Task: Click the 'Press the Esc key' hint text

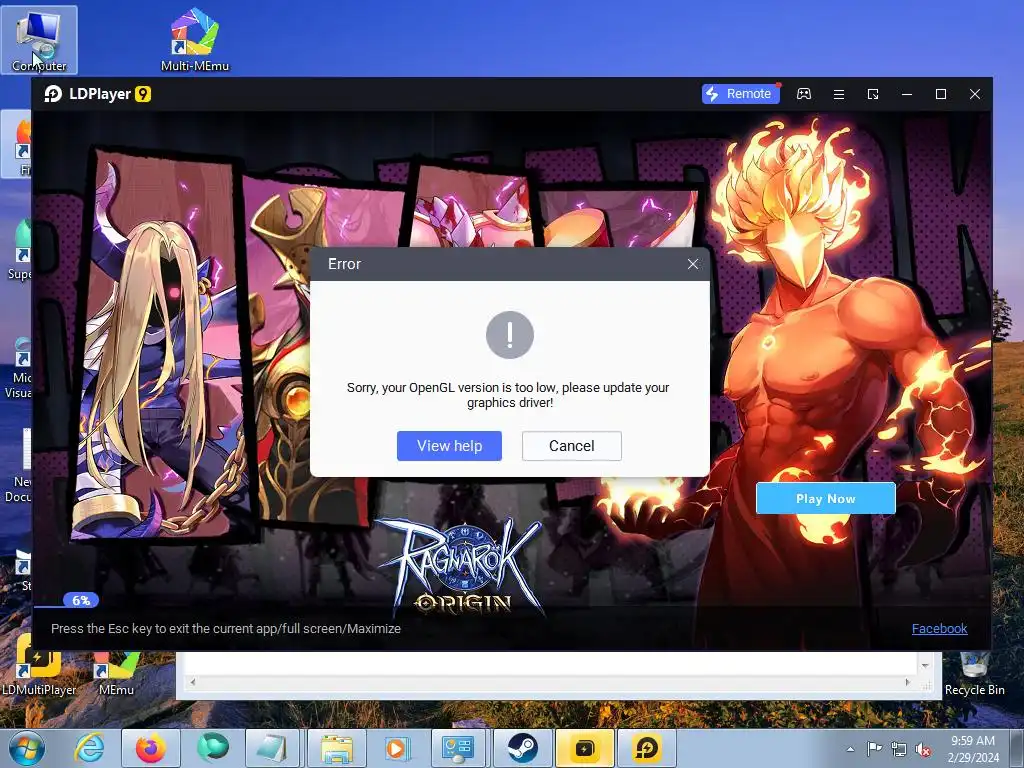Action: click(x=226, y=628)
